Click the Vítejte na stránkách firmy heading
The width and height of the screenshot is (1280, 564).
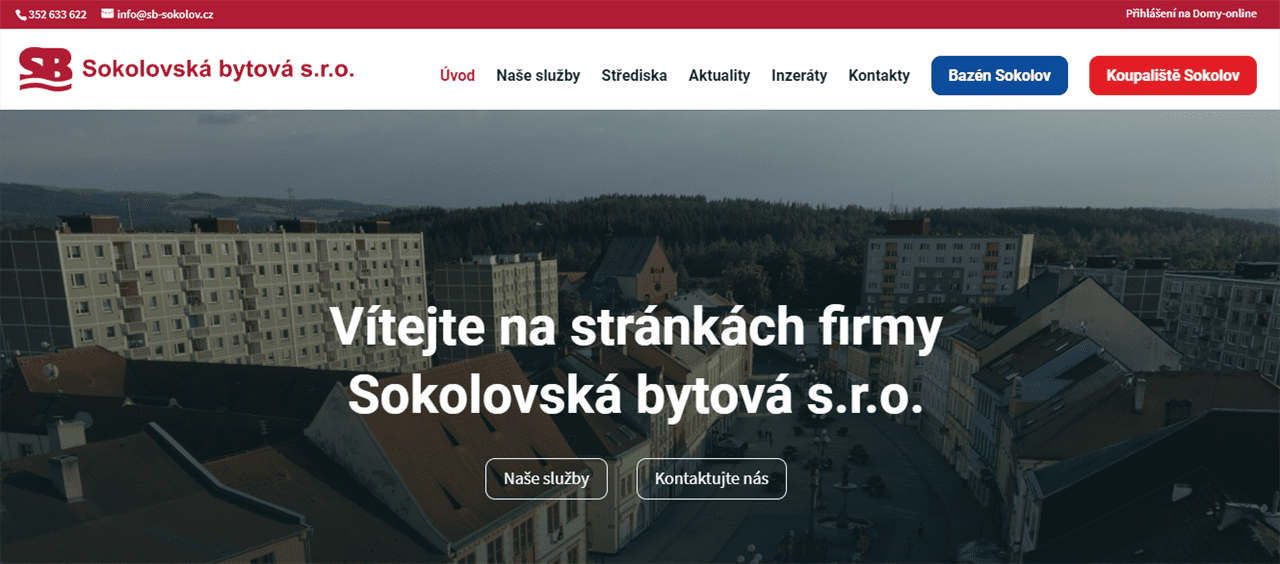tap(636, 327)
